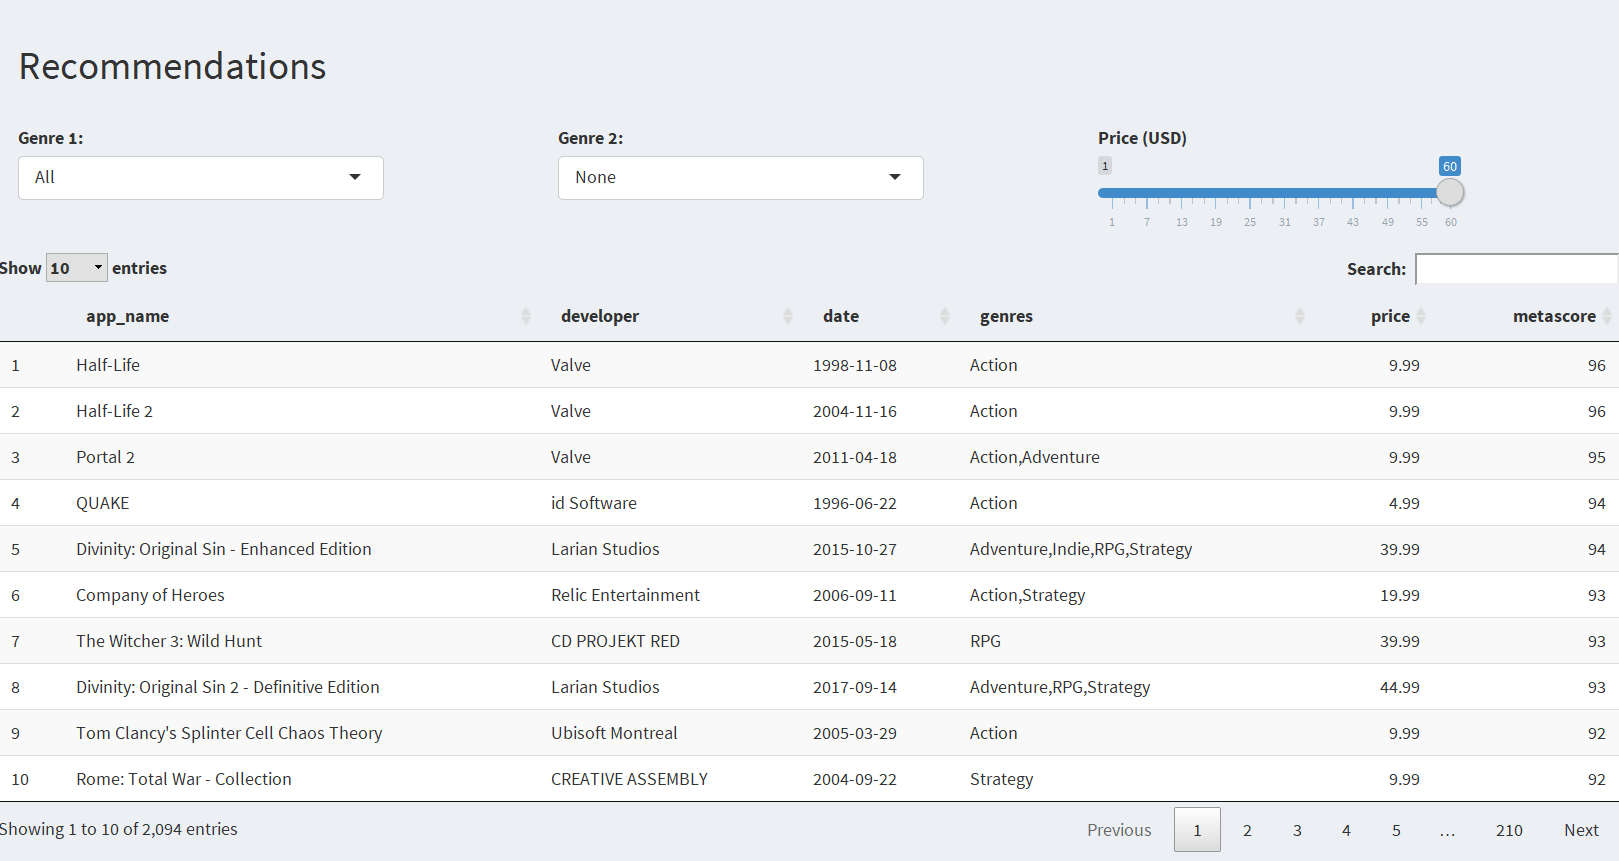Click the 4.99 price cell
Screen dimensions: 1619x861
(1404, 503)
